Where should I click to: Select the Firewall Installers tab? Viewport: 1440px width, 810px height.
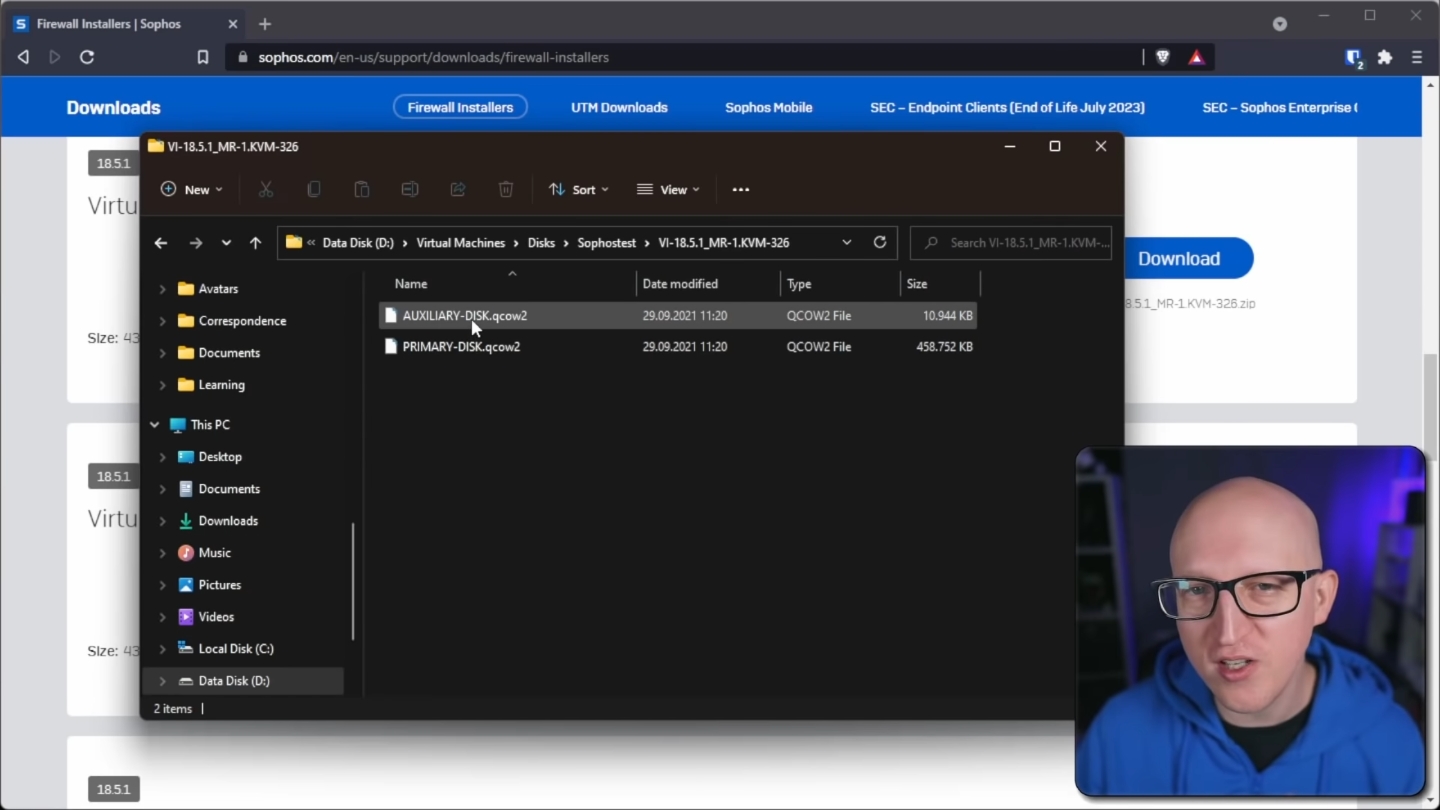(460, 107)
